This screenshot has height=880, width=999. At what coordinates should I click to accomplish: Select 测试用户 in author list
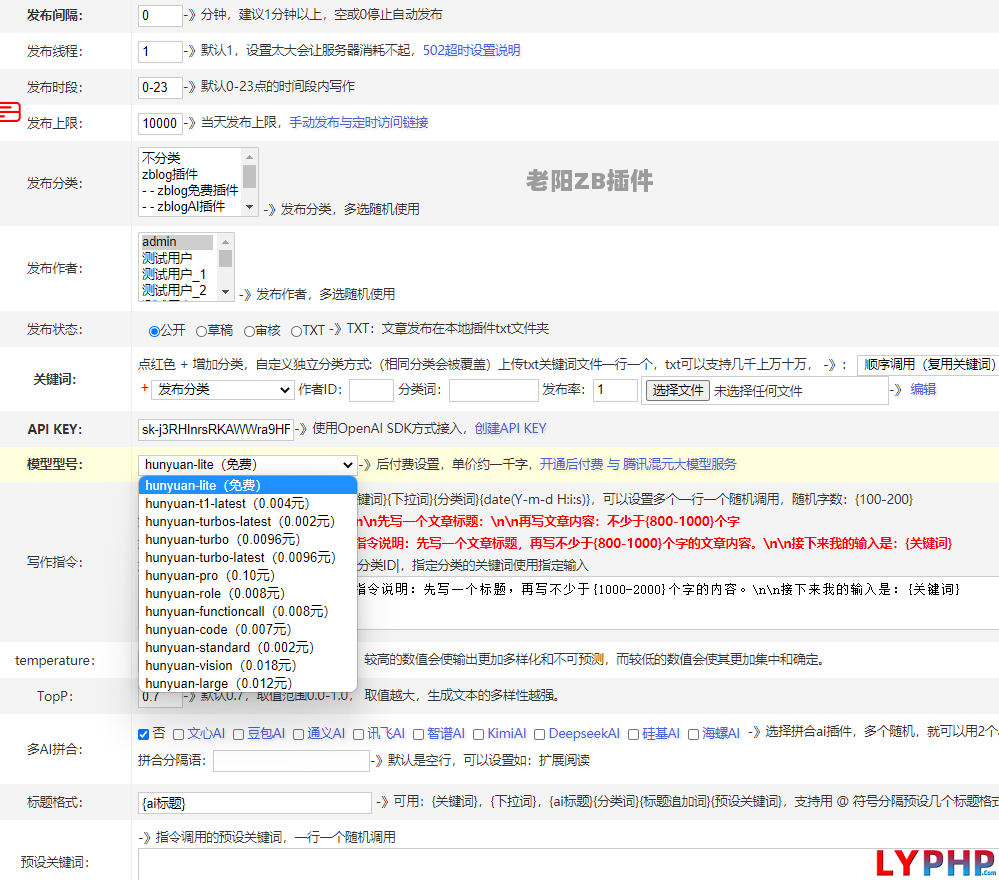[177, 258]
